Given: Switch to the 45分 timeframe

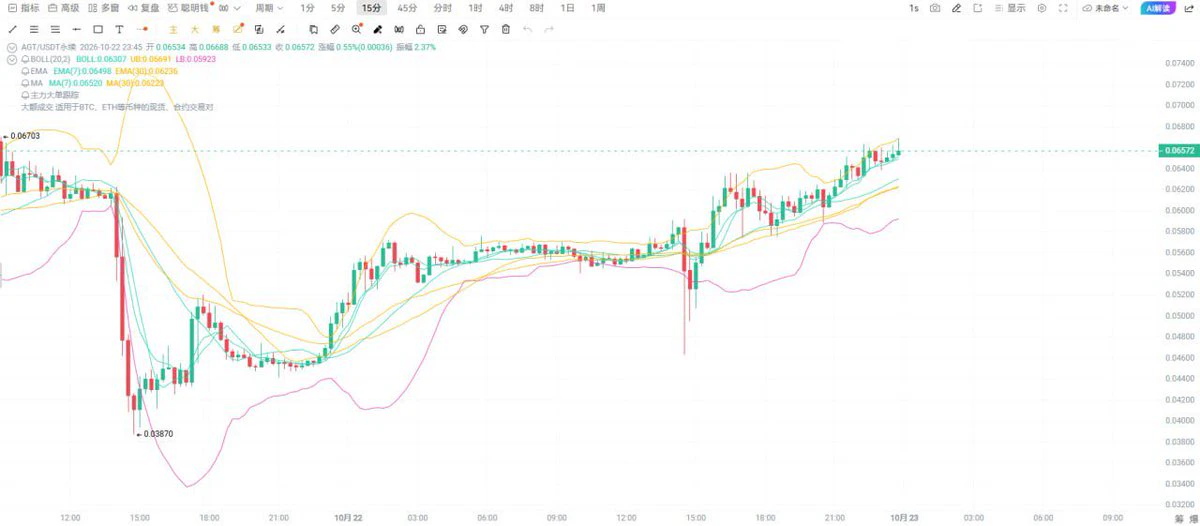Looking at the screenshot, I should (x=407, y=8).
